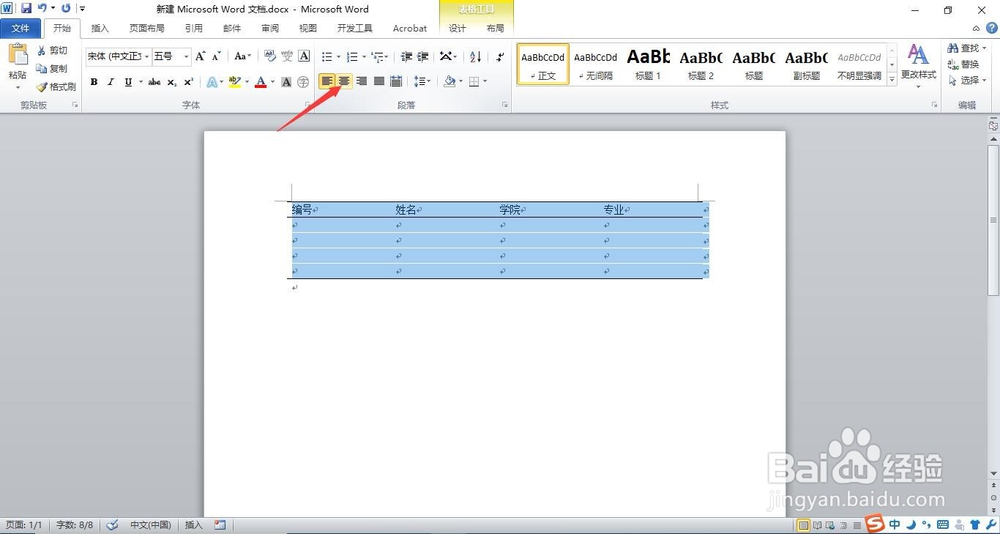Click the language indicator 中文(中国) in status bar

click(x=151, y=525)
